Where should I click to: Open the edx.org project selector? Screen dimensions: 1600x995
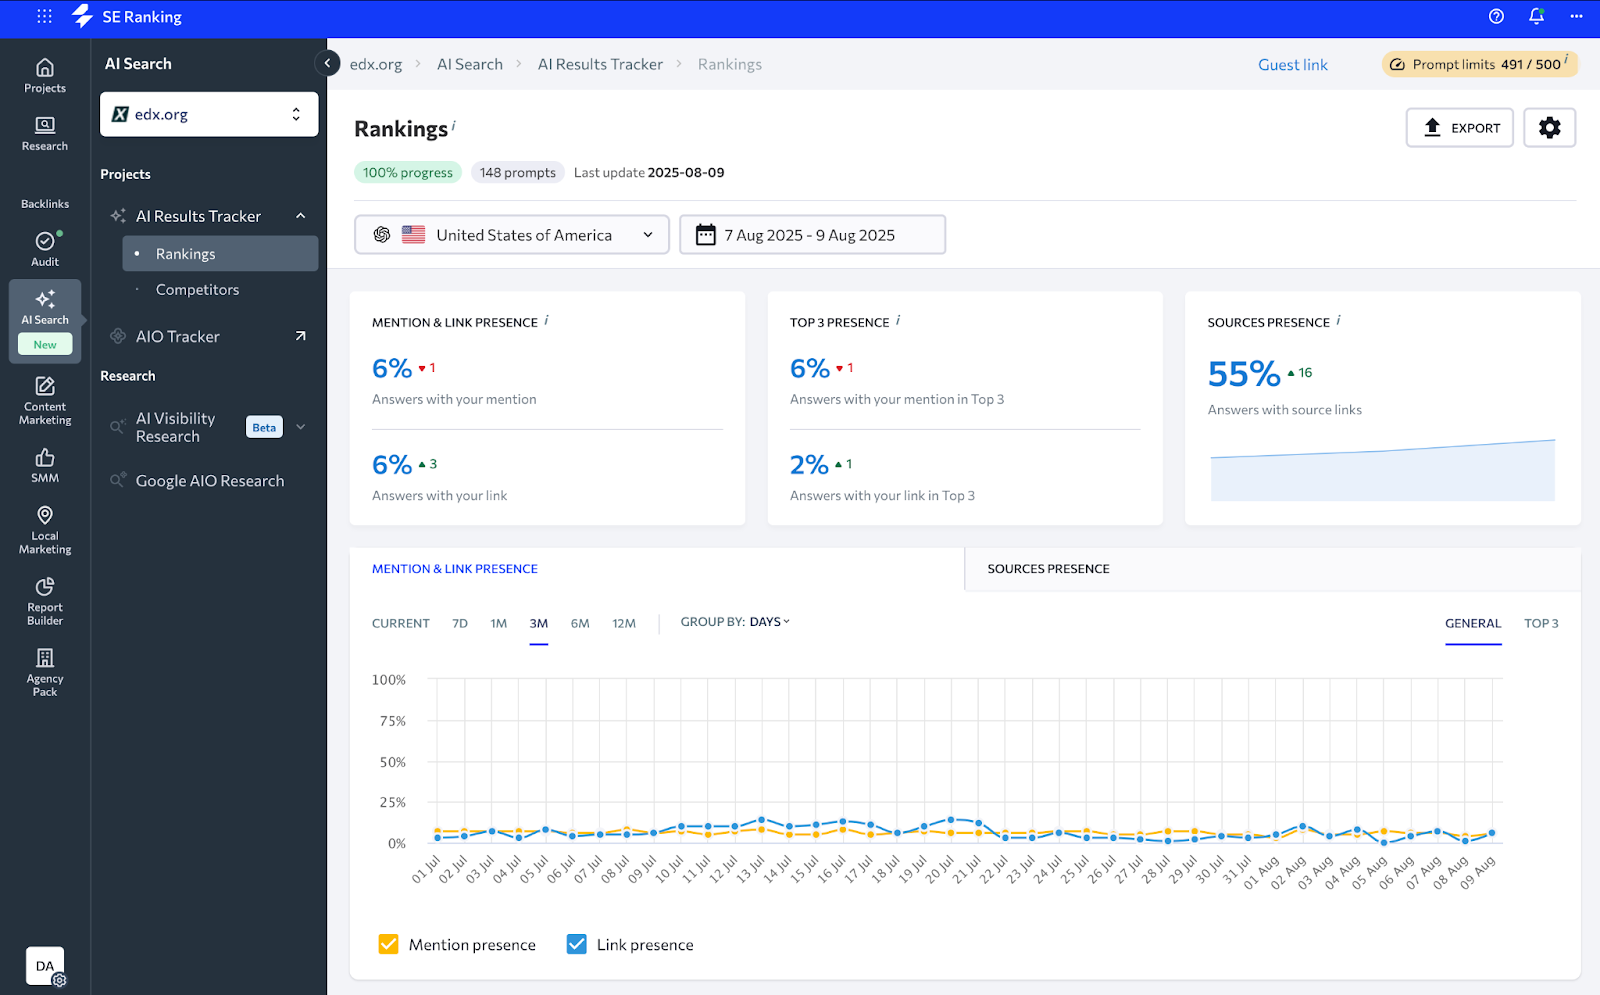(209, 114)
